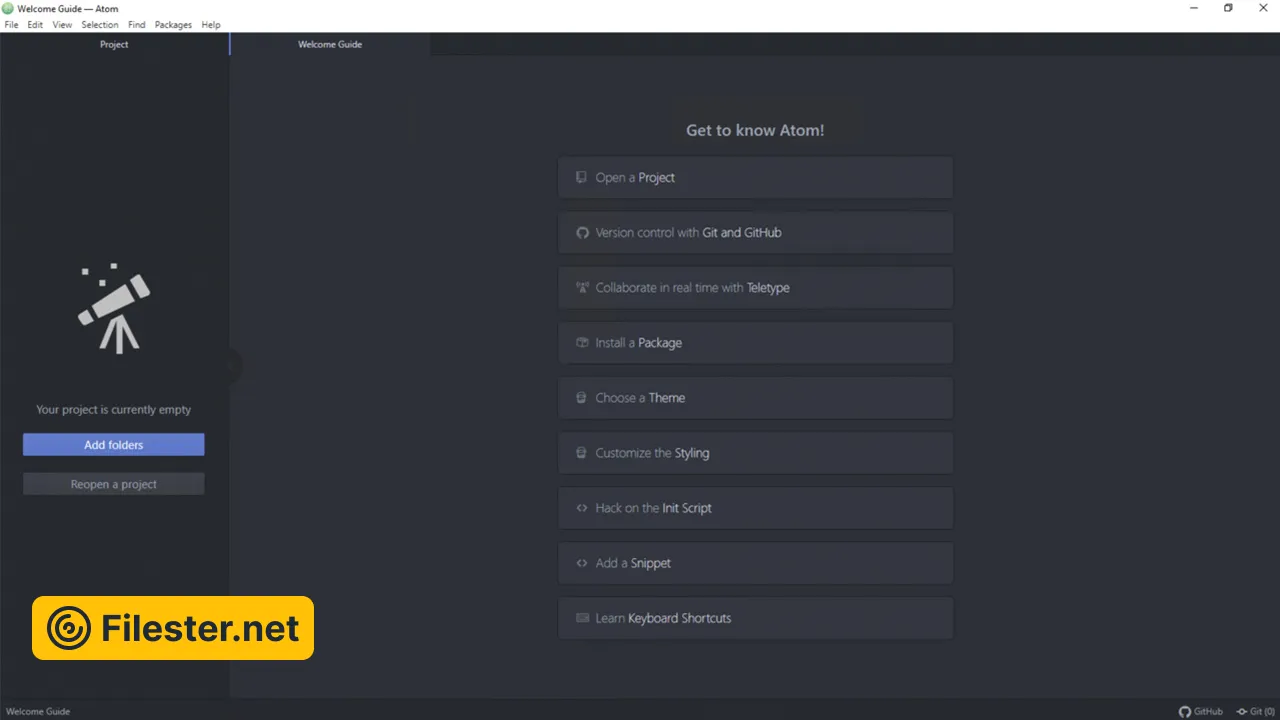The image size is (1280, 720).
Task: Open the File menu
Action: pos(12,25)
